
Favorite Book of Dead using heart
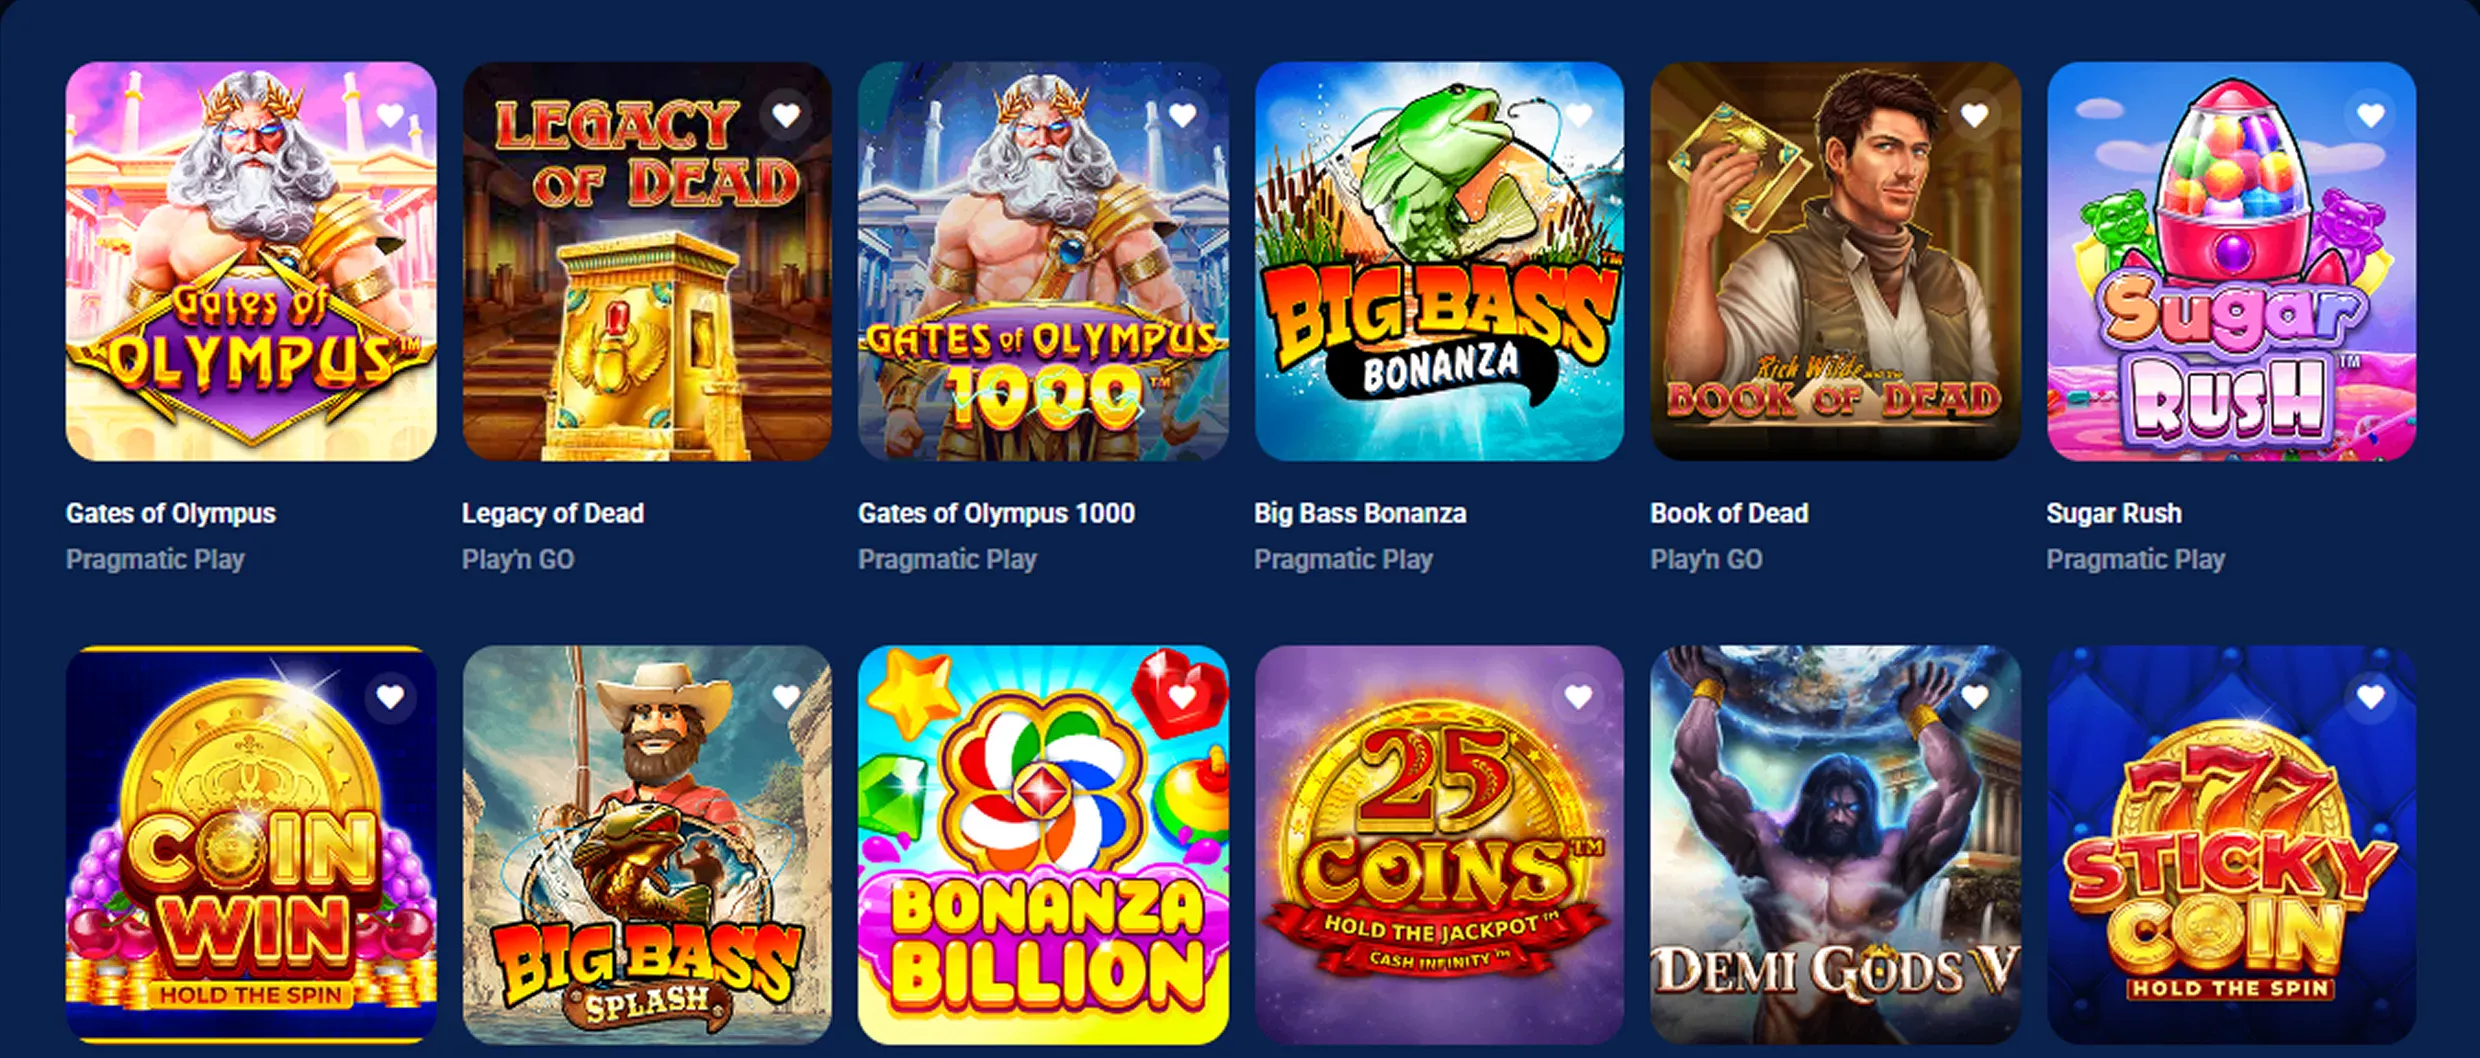click(x=1974, y=116)
